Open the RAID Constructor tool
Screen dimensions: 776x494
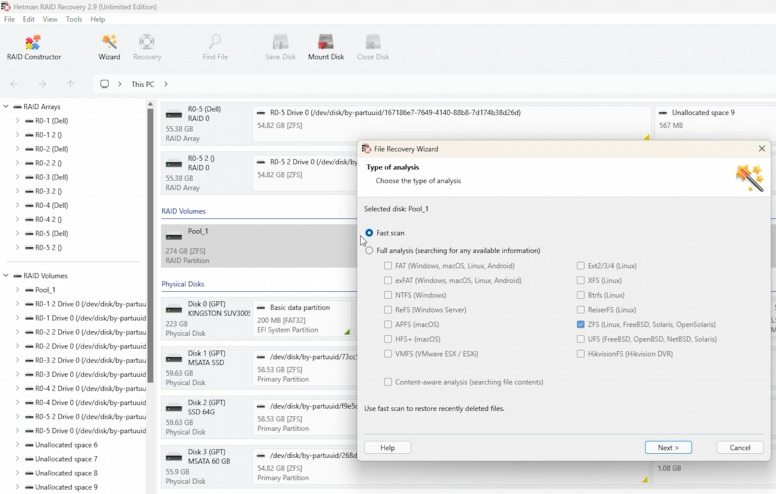[x=34, y=48]
